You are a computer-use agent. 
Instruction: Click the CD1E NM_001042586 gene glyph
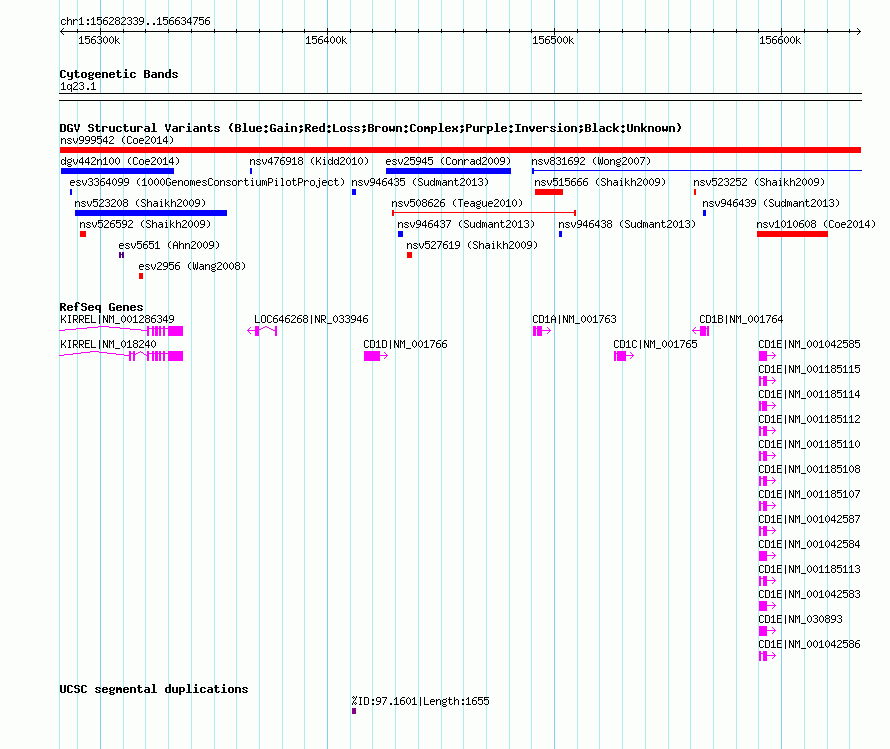(767, 655)
